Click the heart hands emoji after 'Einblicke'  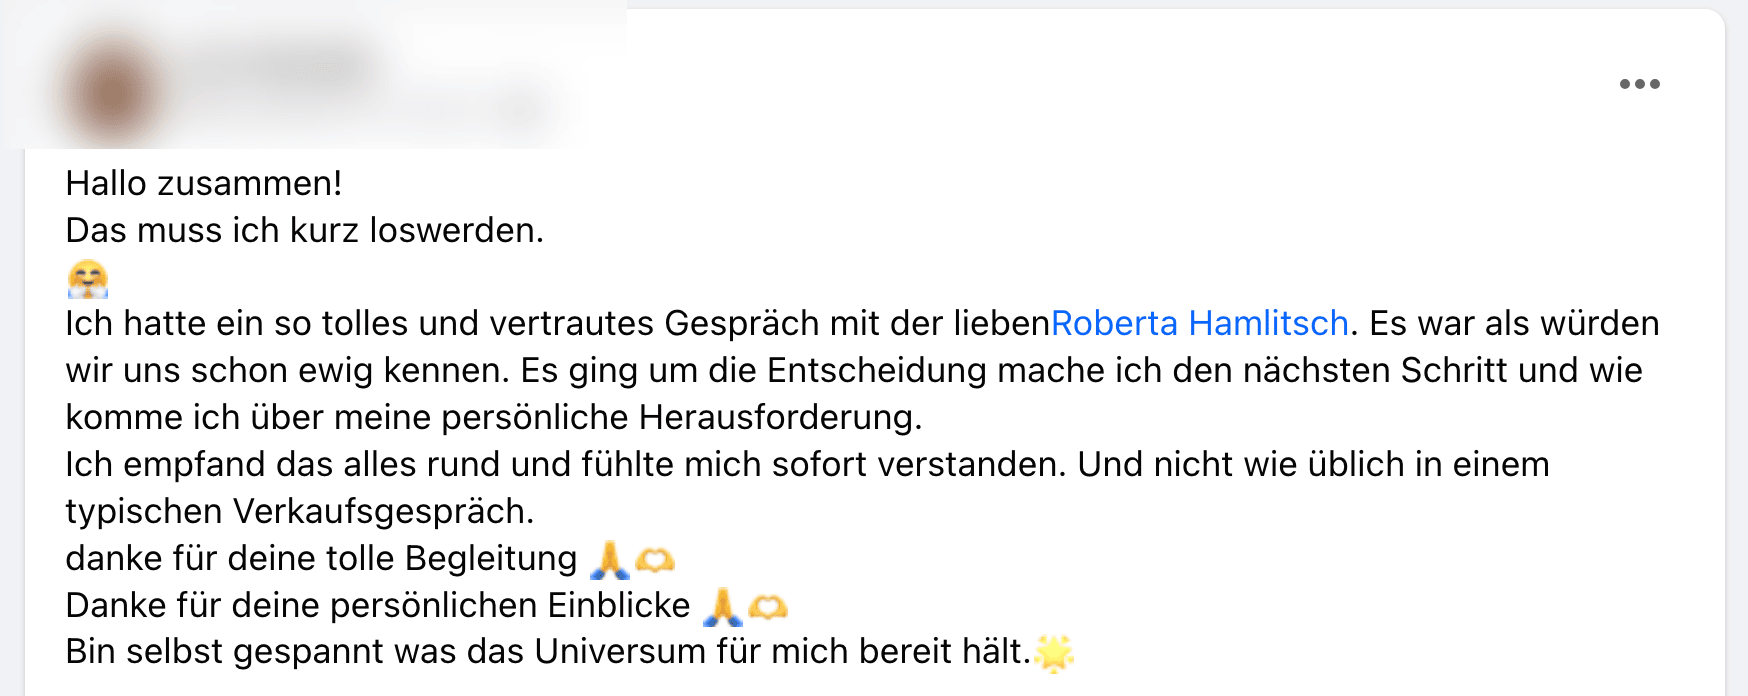[x=768, y=606]
